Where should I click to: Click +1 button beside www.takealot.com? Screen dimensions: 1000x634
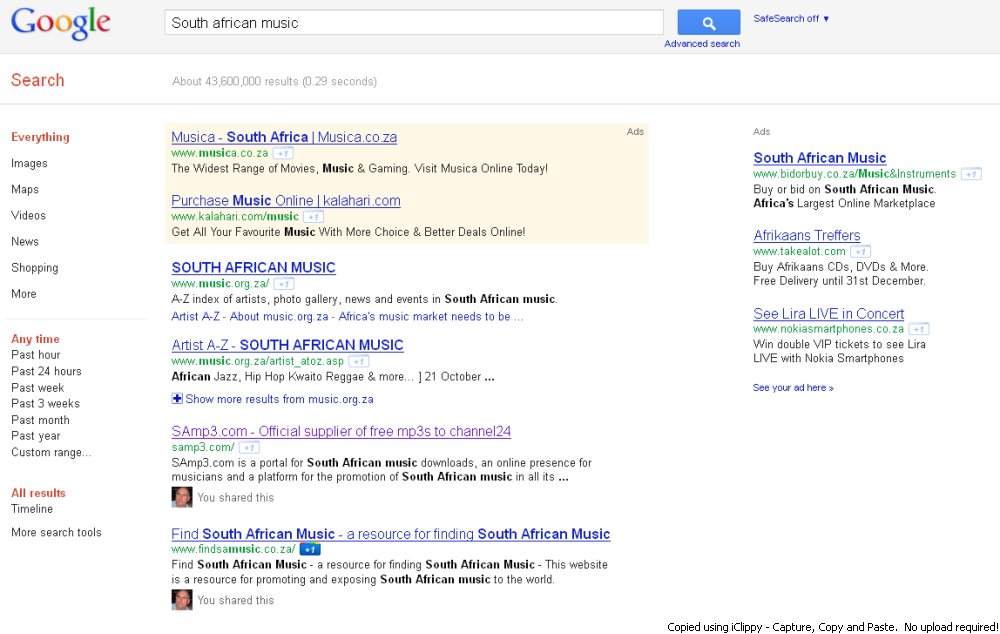(861, 251)
